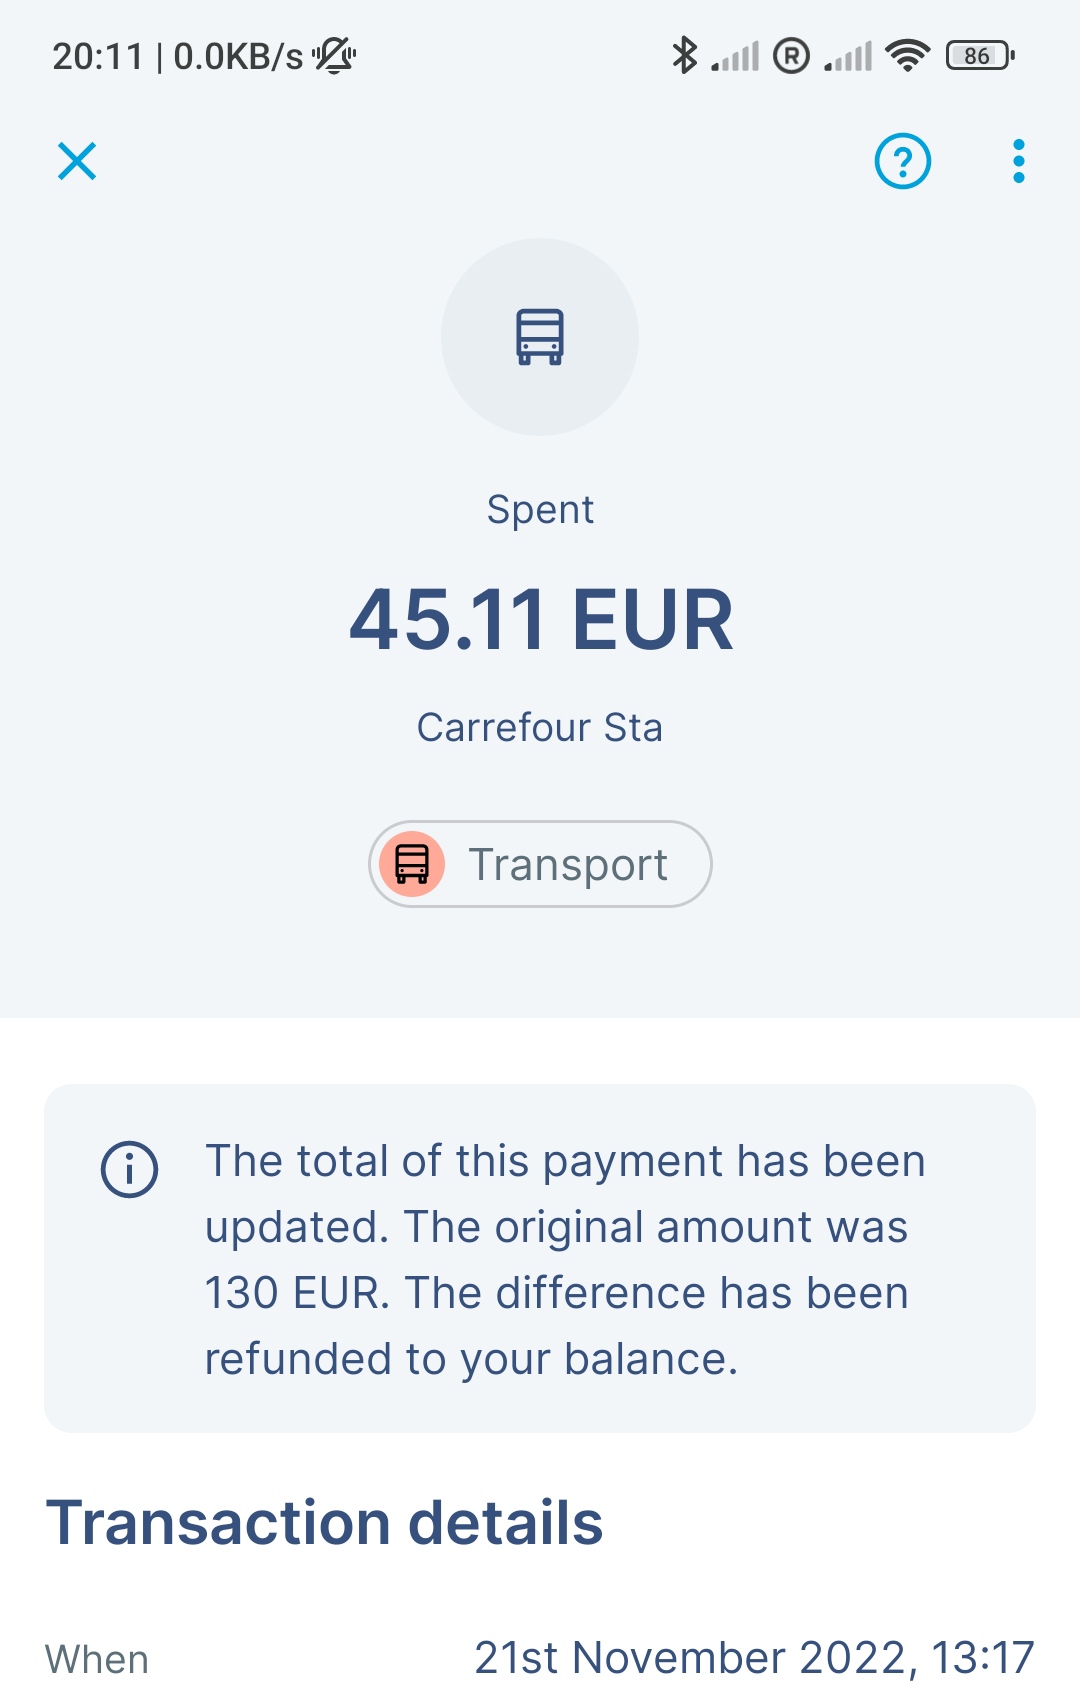This screenshot has width=1080, height=1701.
Task: Tap the large bus merchant icon
Action: [x=540, y=337]
